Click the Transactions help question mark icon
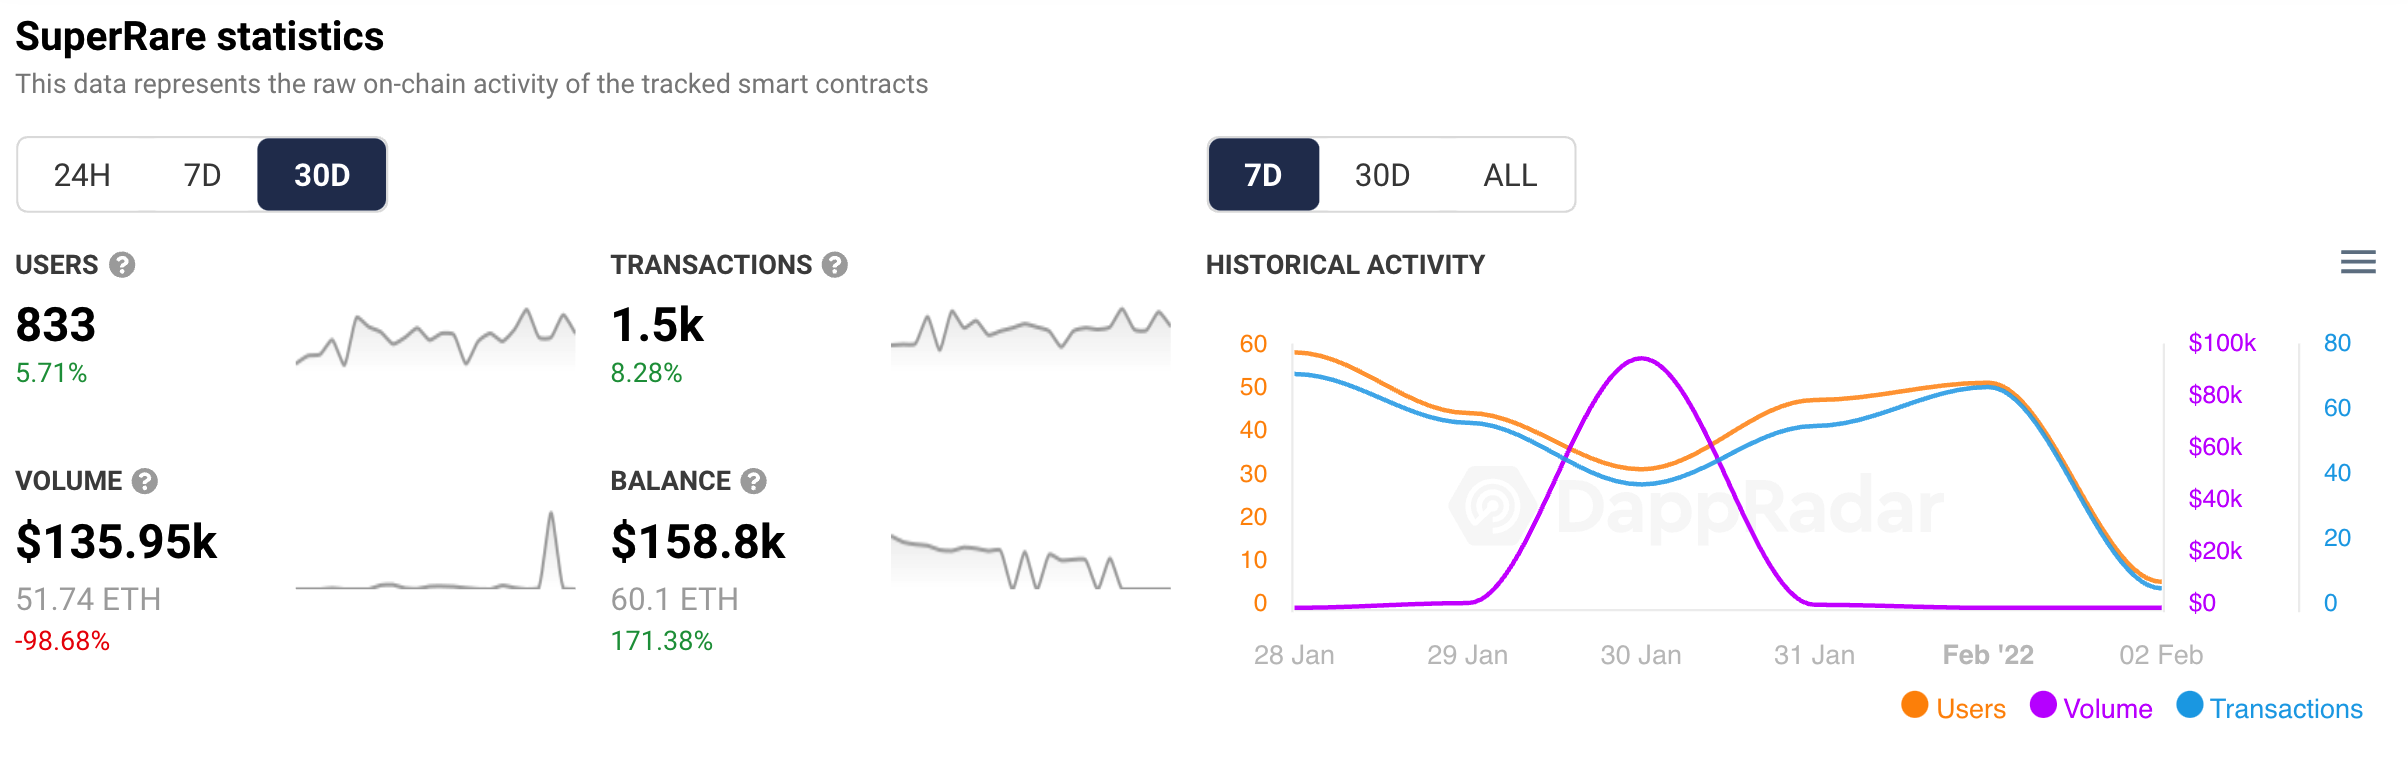The height and width of the screenshot is (764, 2408). pyautogui.click(x=835, y=265)
